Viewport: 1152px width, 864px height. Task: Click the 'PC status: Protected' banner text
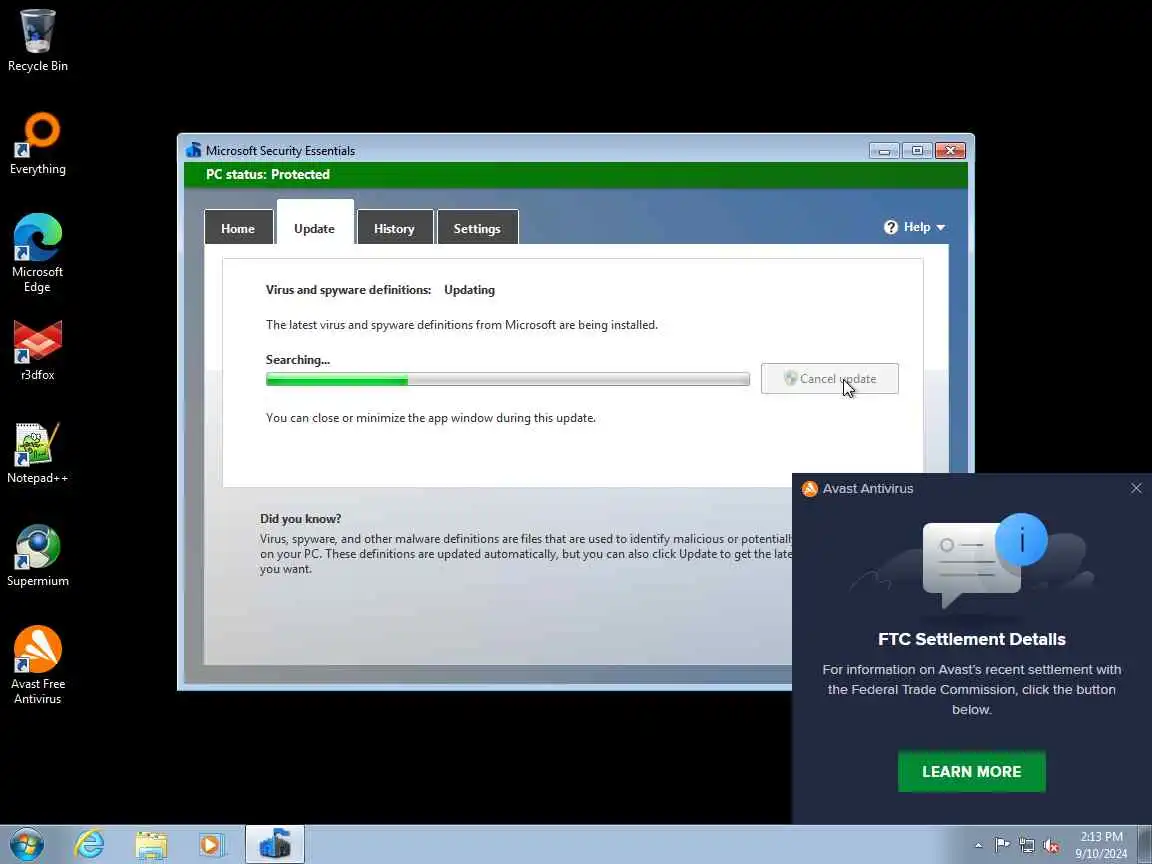click(267, 174)
